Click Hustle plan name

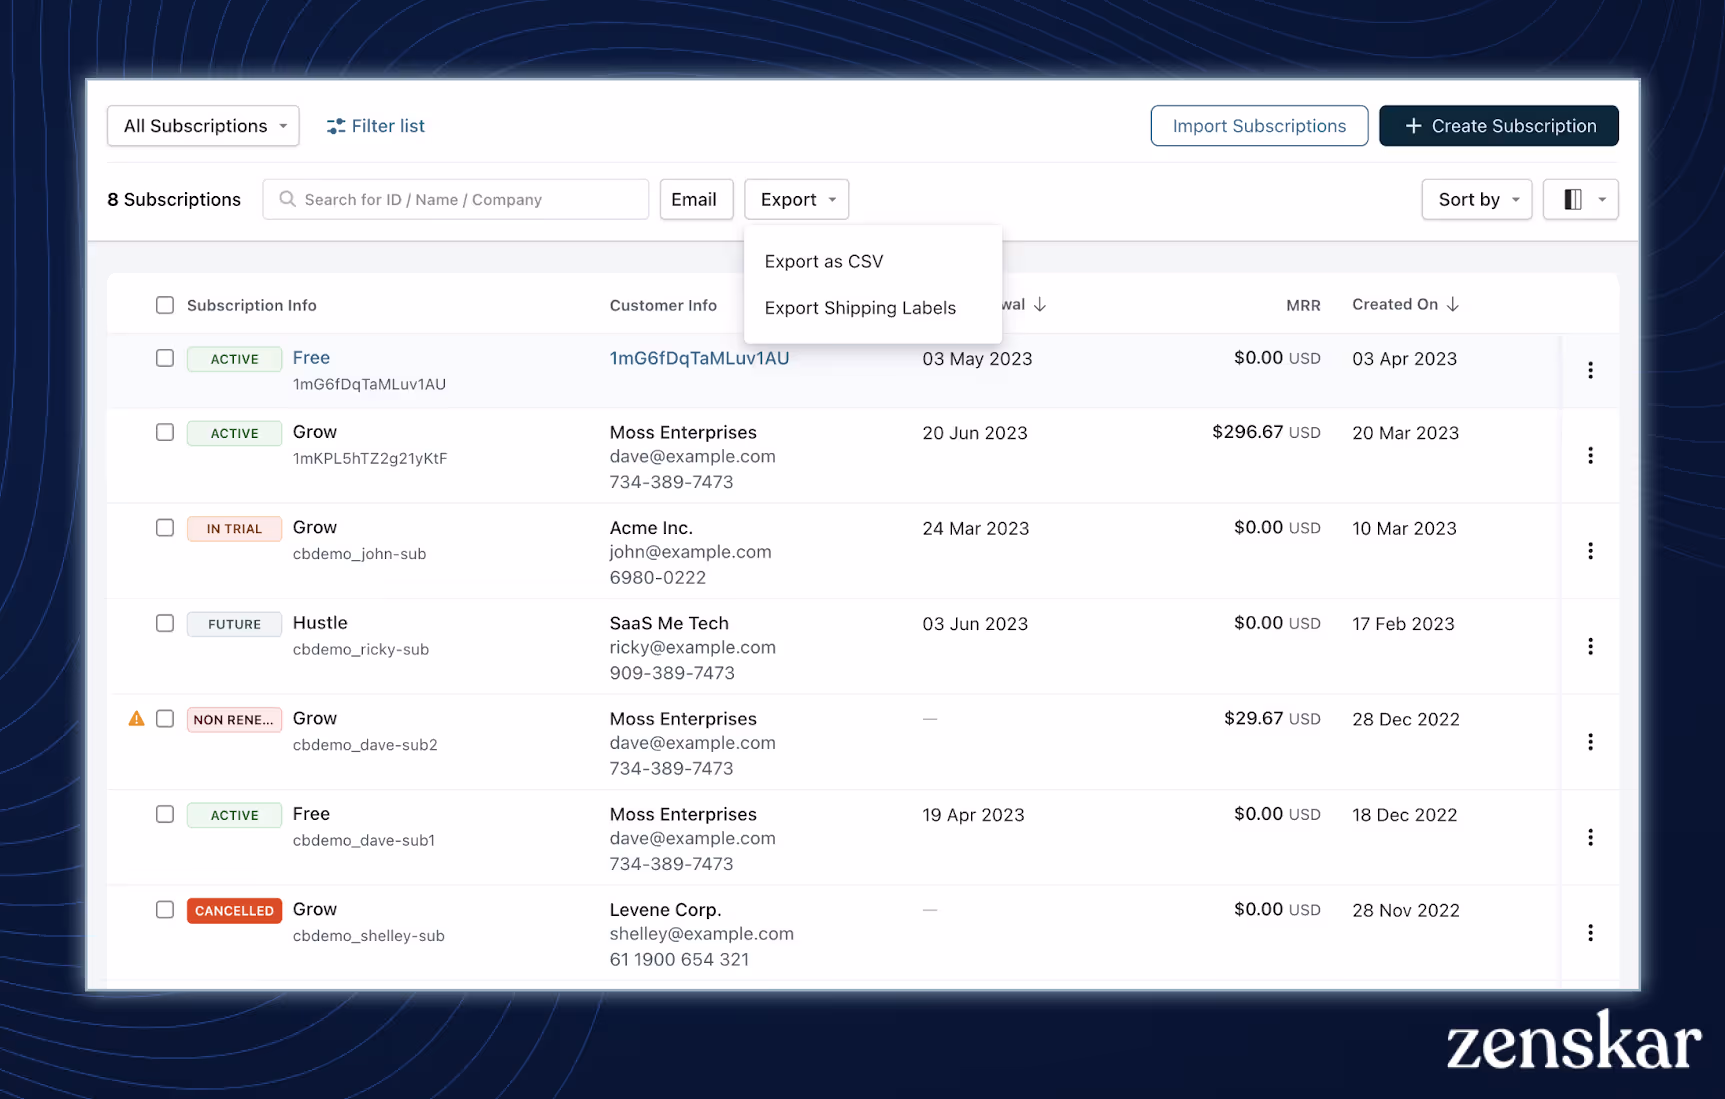pyautogui.click(x=320, y=622)
